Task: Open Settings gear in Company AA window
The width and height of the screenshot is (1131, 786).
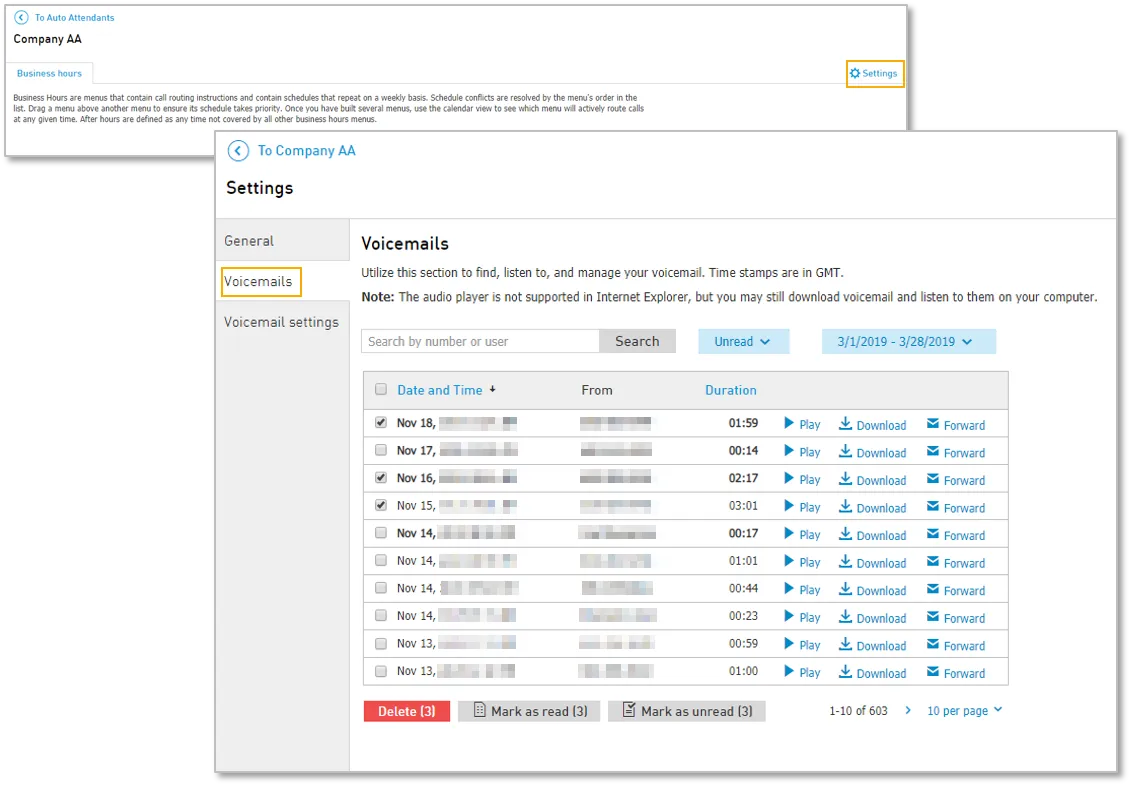Action: (x=873, y=74)
